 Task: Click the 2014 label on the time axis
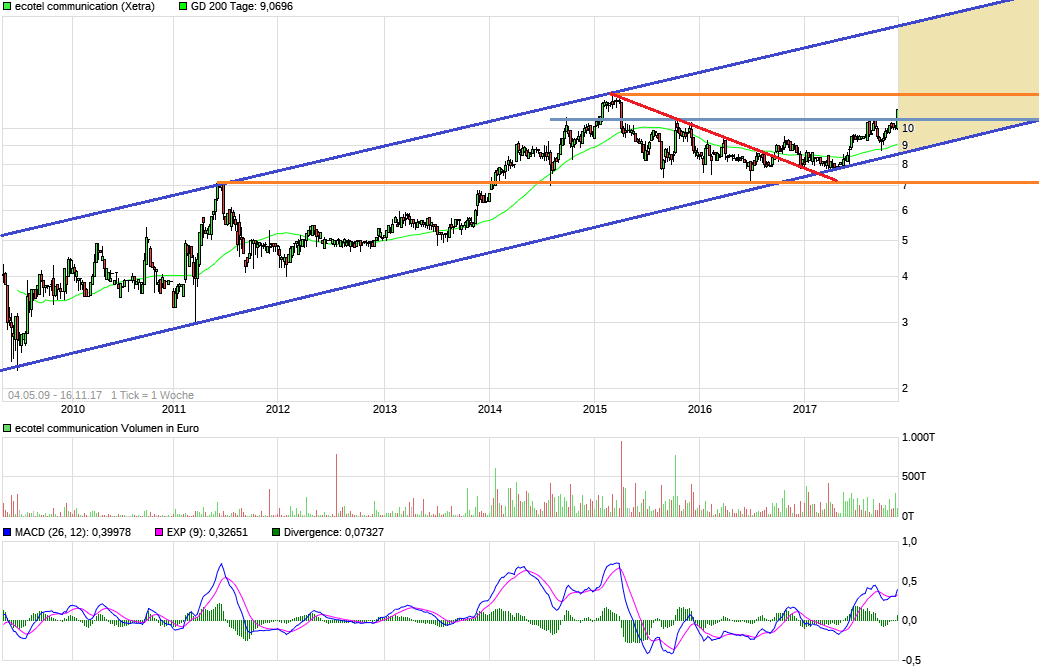click(490, 409)
